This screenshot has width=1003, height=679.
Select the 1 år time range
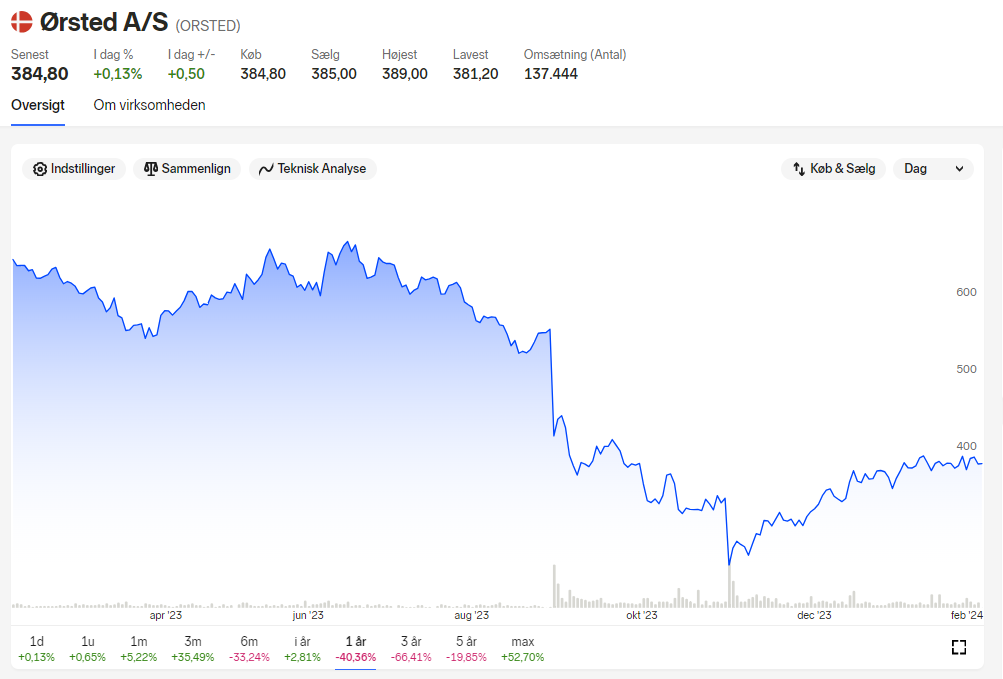coord(356,648)
